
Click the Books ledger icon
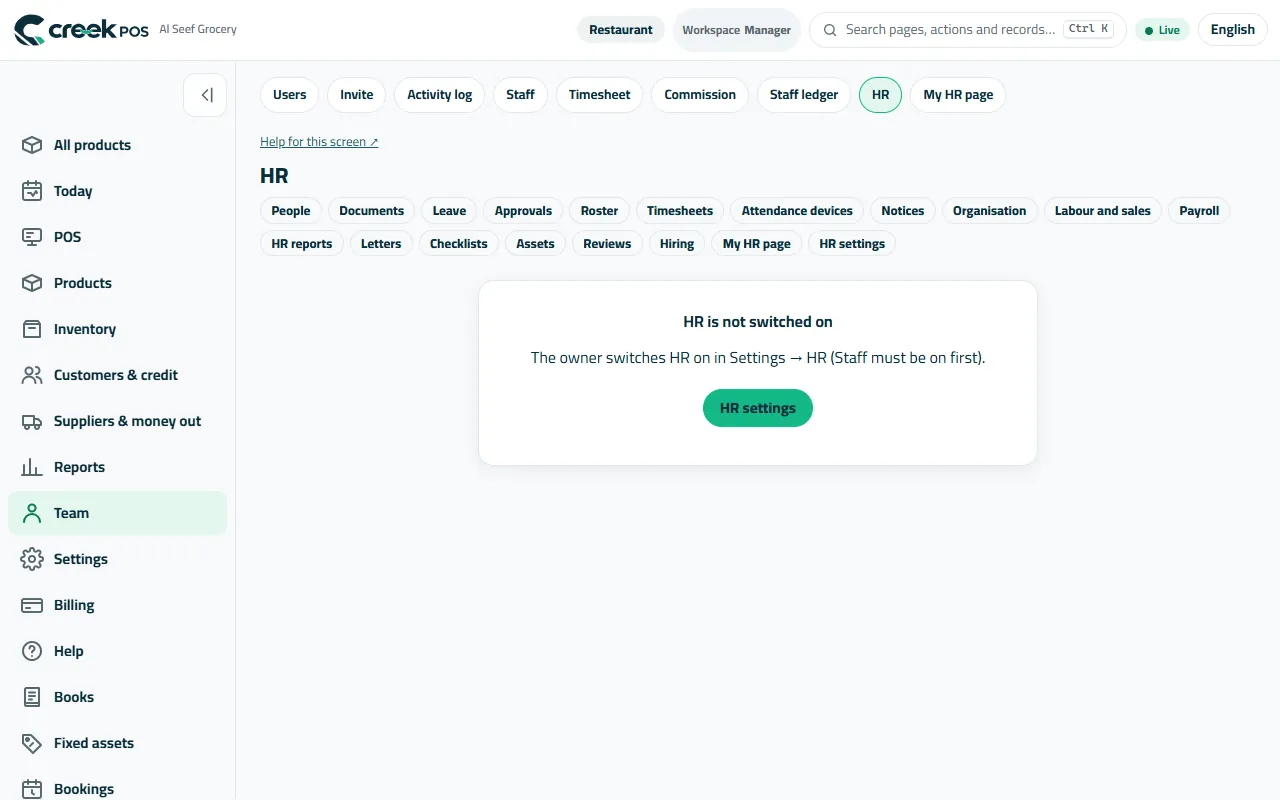32,697
